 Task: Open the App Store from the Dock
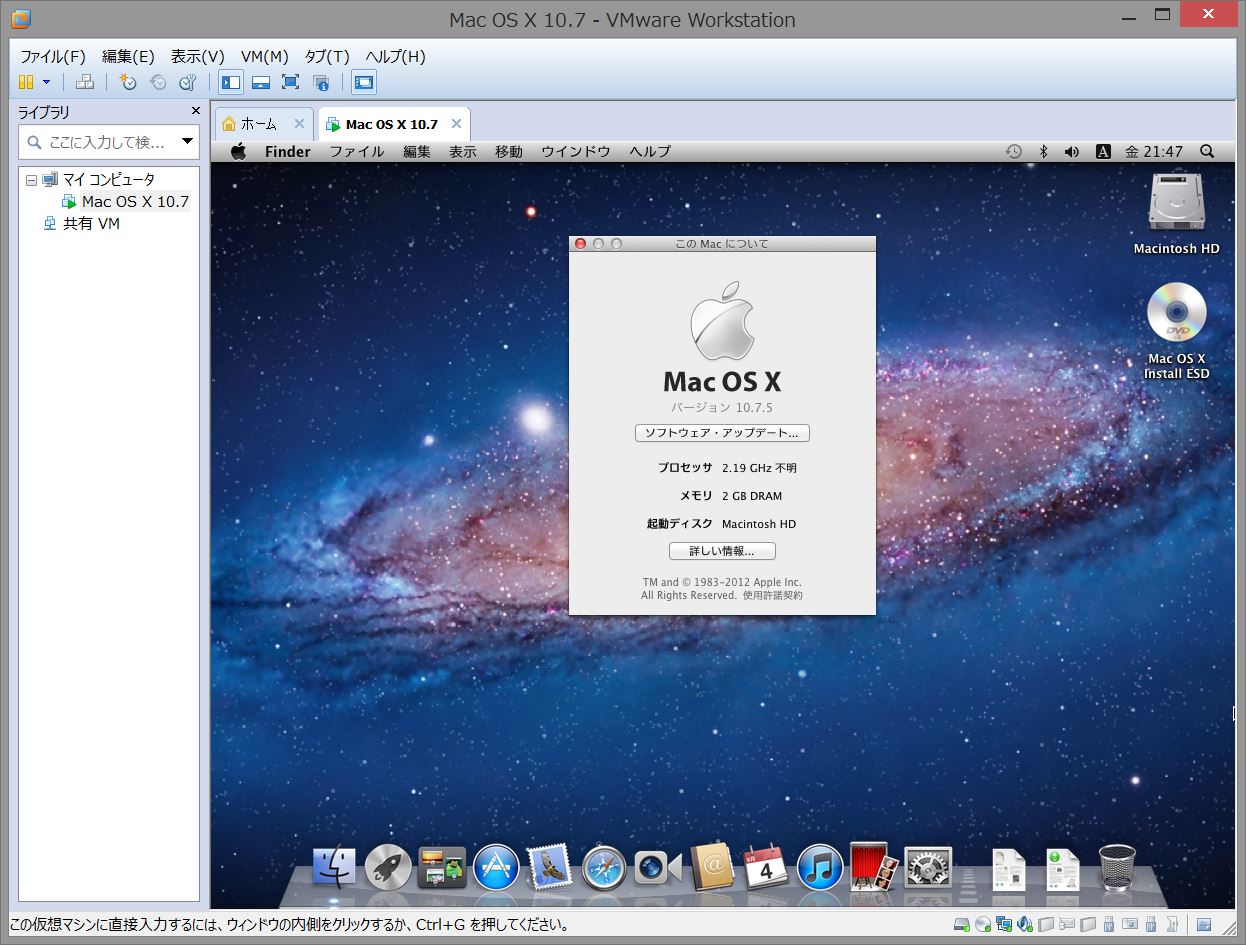[496, 867]
